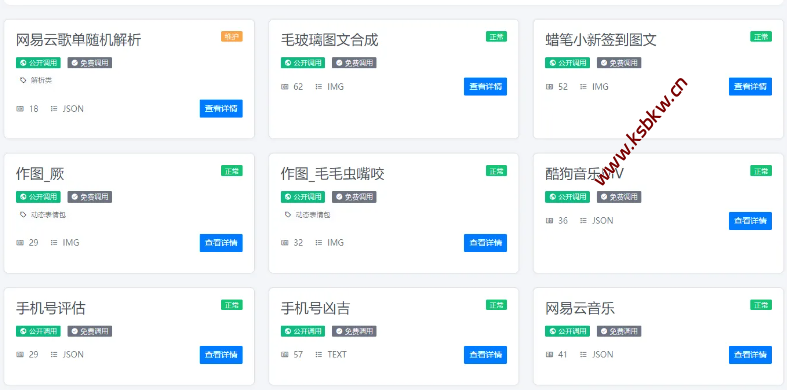Click the list icon beside JSON on 网易云歌单随机解析
Image resolution: width=787 pixels, height=390 pixels.
pyautogui.click(x=54, y=108)
